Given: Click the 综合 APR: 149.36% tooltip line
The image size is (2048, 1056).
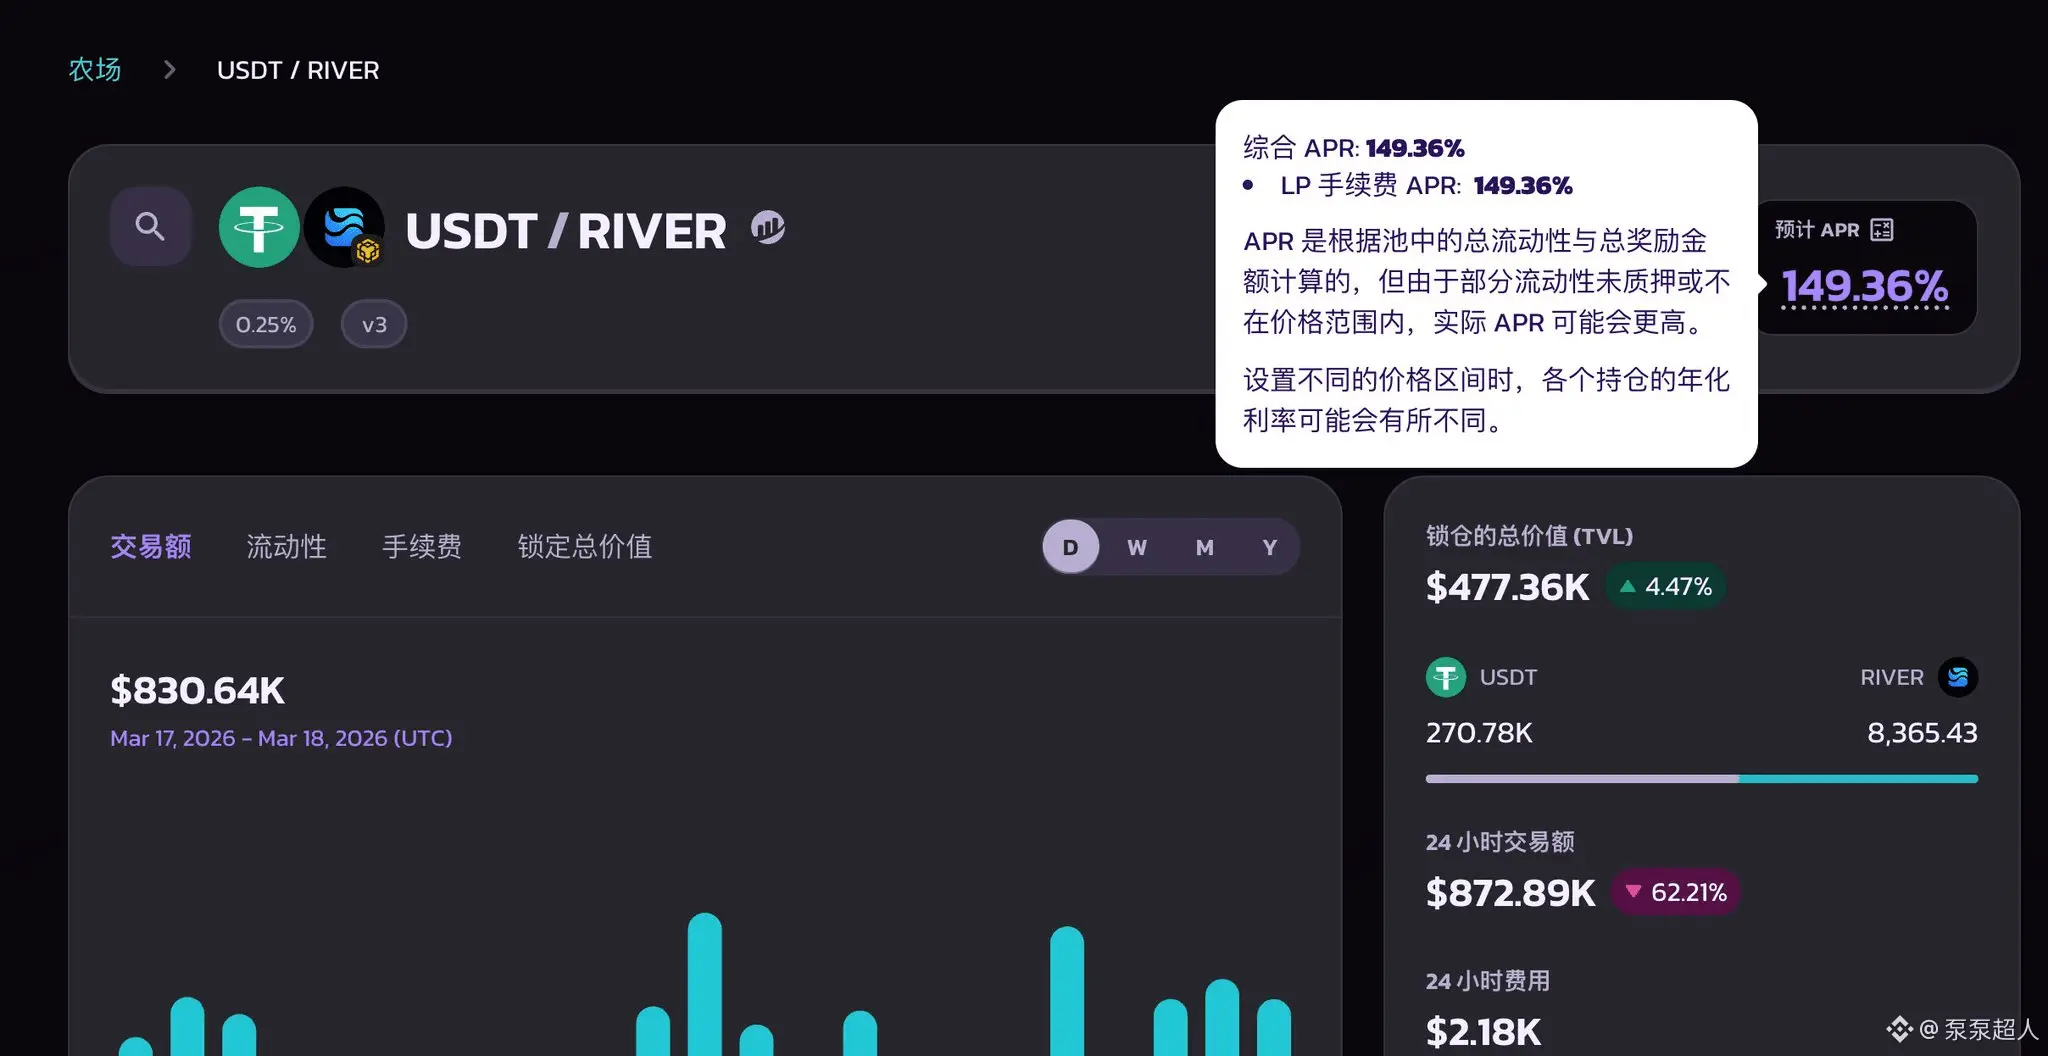Looking at the screenshot, I should (1354, 148).
